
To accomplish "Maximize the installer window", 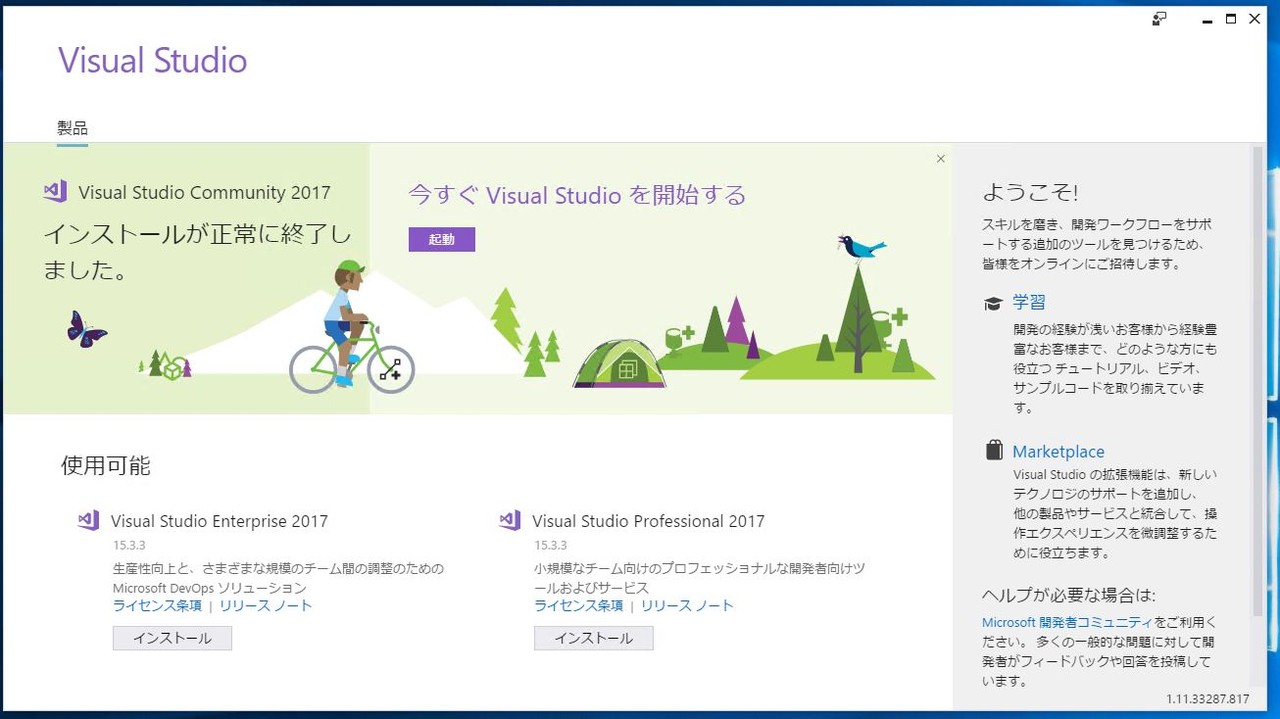I will point(1231,19).
